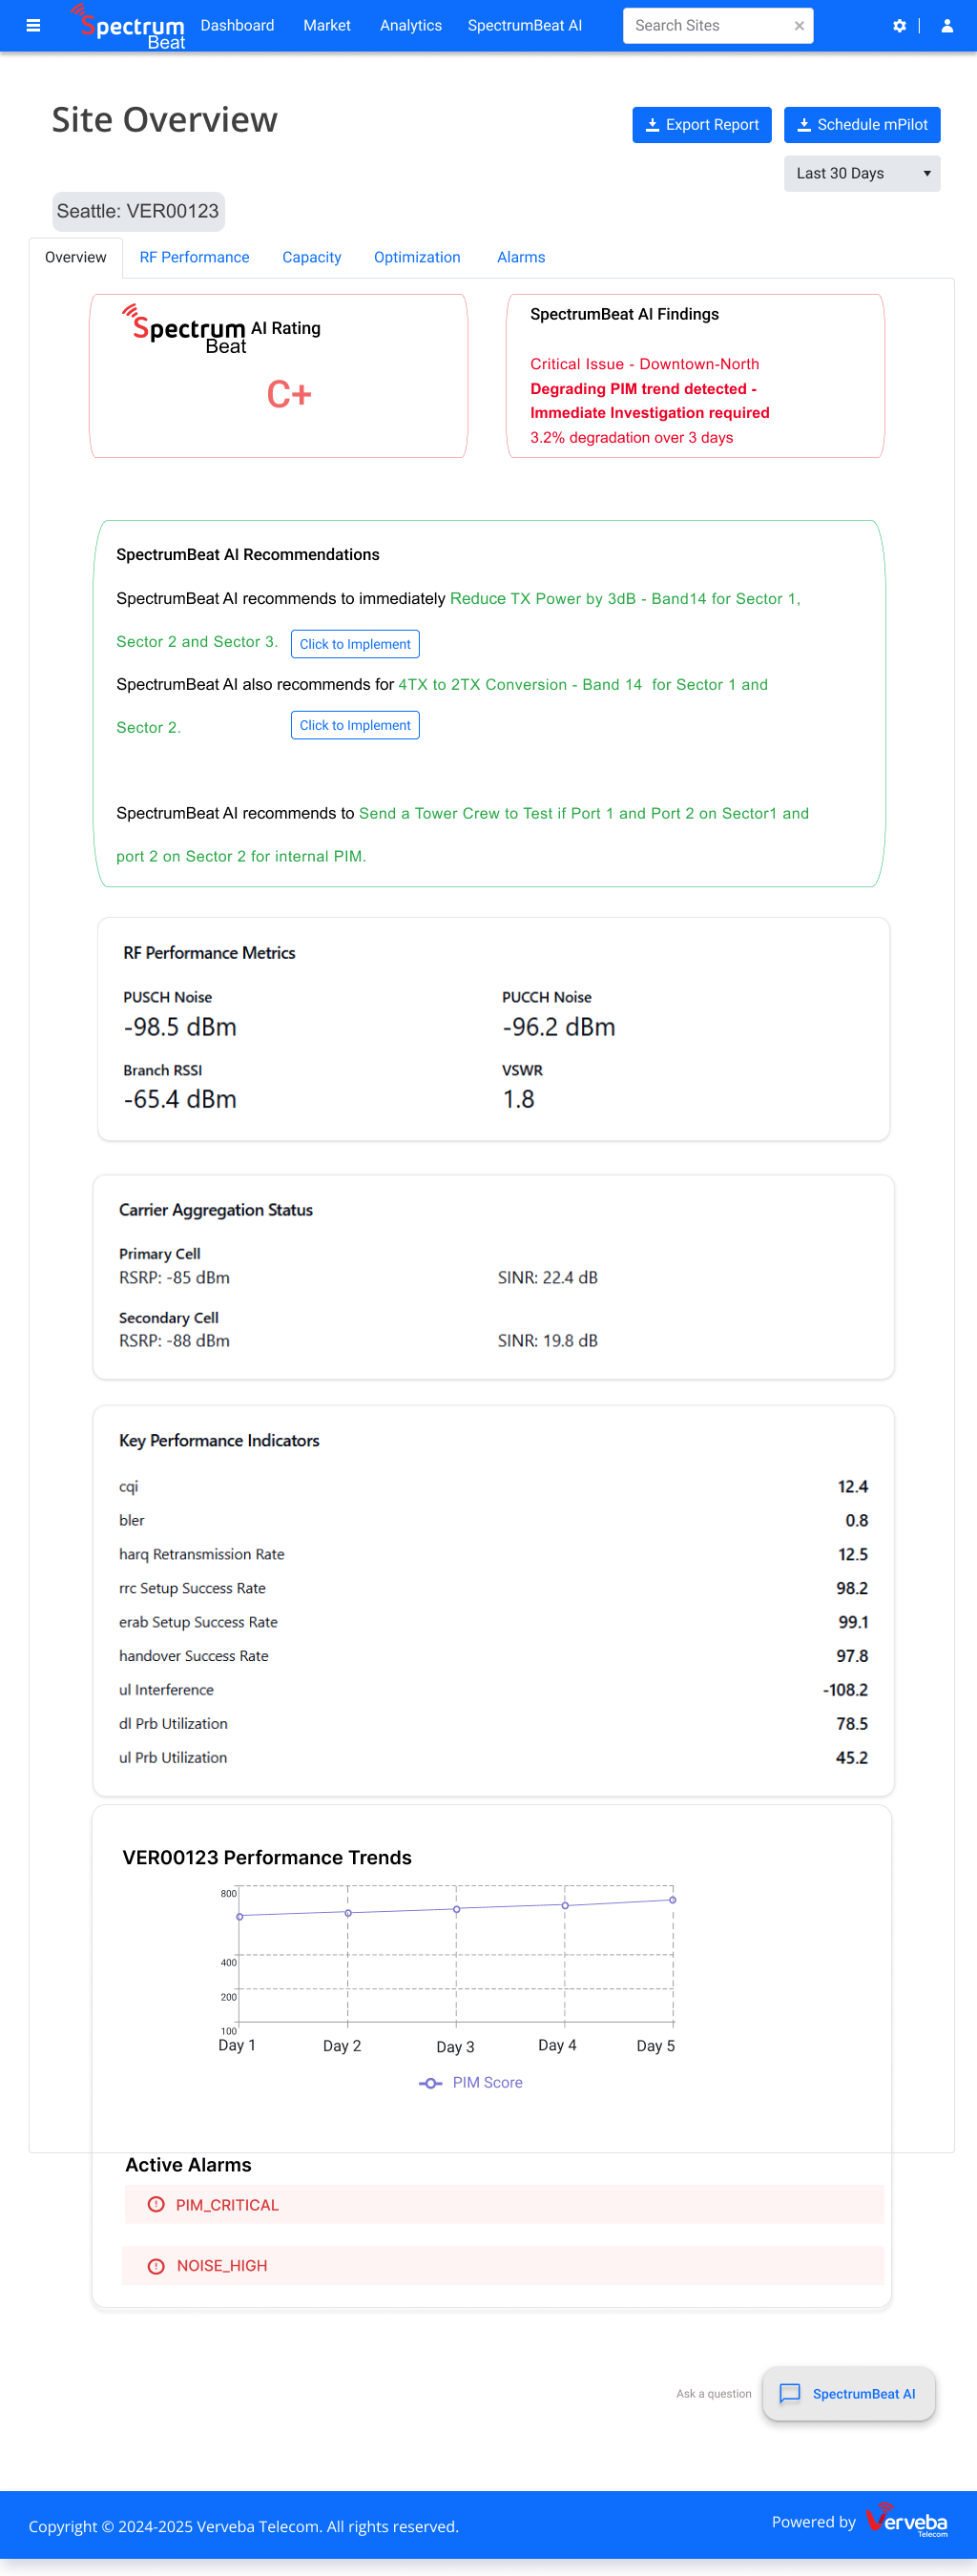Image resolution: width=977 pixels, height=2576 pixels.
Task: Click the SpectrumBeat AI chat bubble icon
Action: pos(790,2393)
